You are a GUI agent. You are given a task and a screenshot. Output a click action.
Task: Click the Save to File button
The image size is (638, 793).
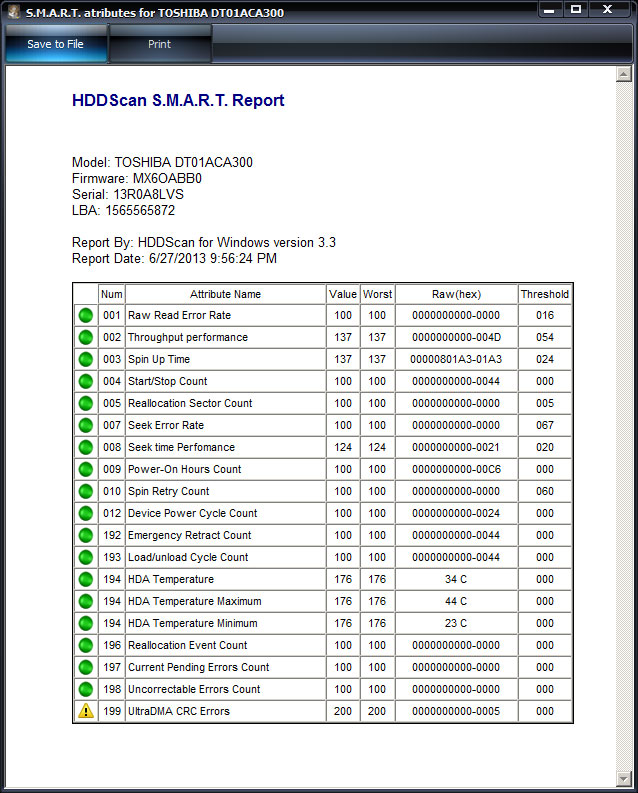(x=56, y=44)
